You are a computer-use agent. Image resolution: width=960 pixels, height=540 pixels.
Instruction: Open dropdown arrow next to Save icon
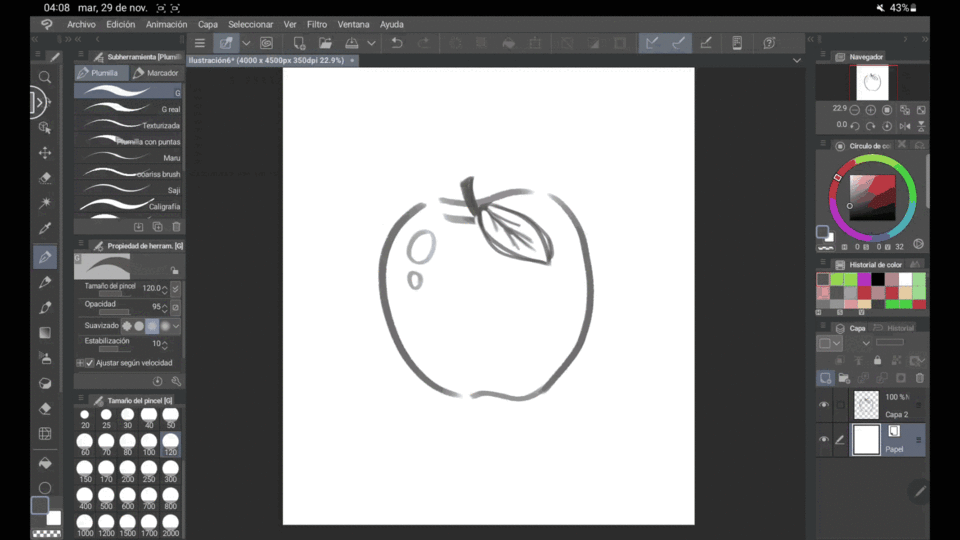[371, 43]
